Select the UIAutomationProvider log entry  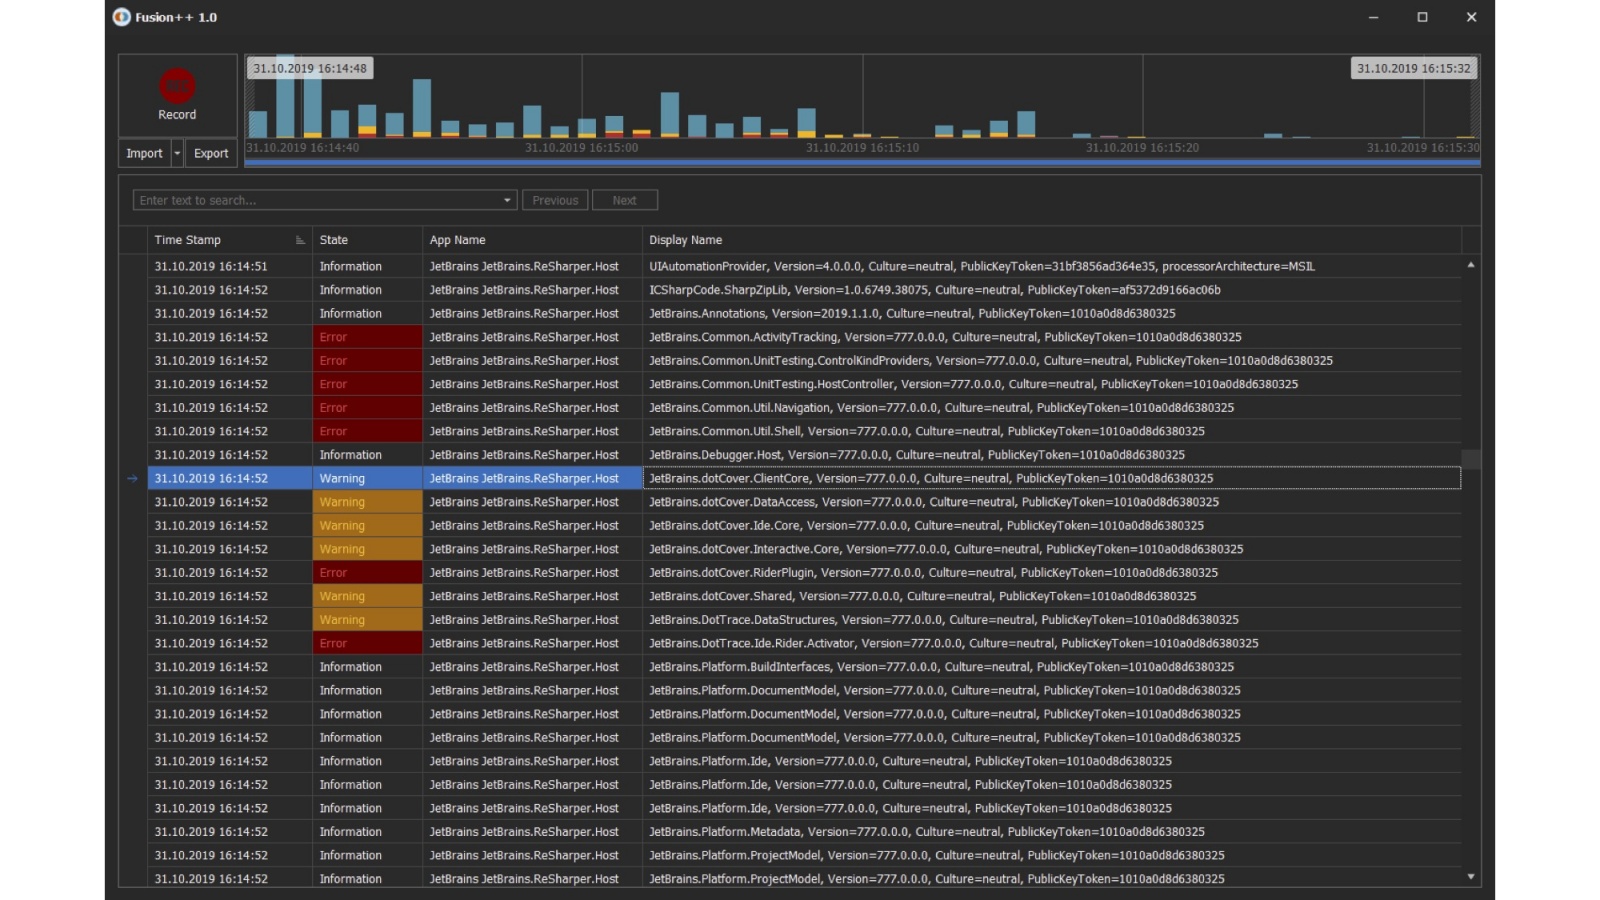804,267
